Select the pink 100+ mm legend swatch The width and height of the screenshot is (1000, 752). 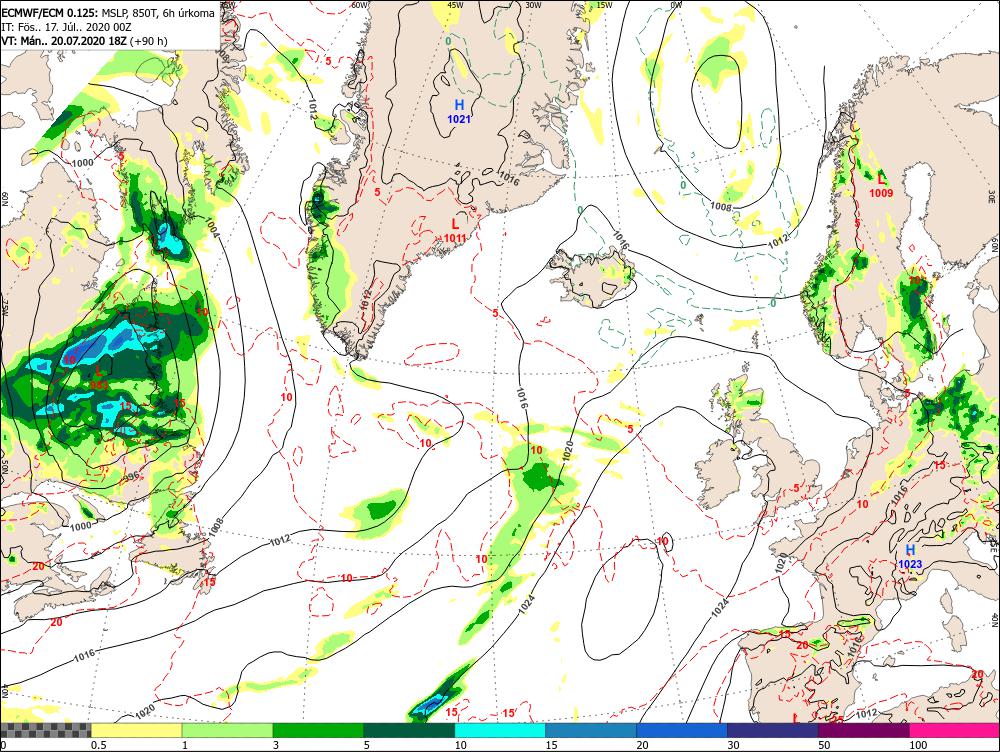954,730
